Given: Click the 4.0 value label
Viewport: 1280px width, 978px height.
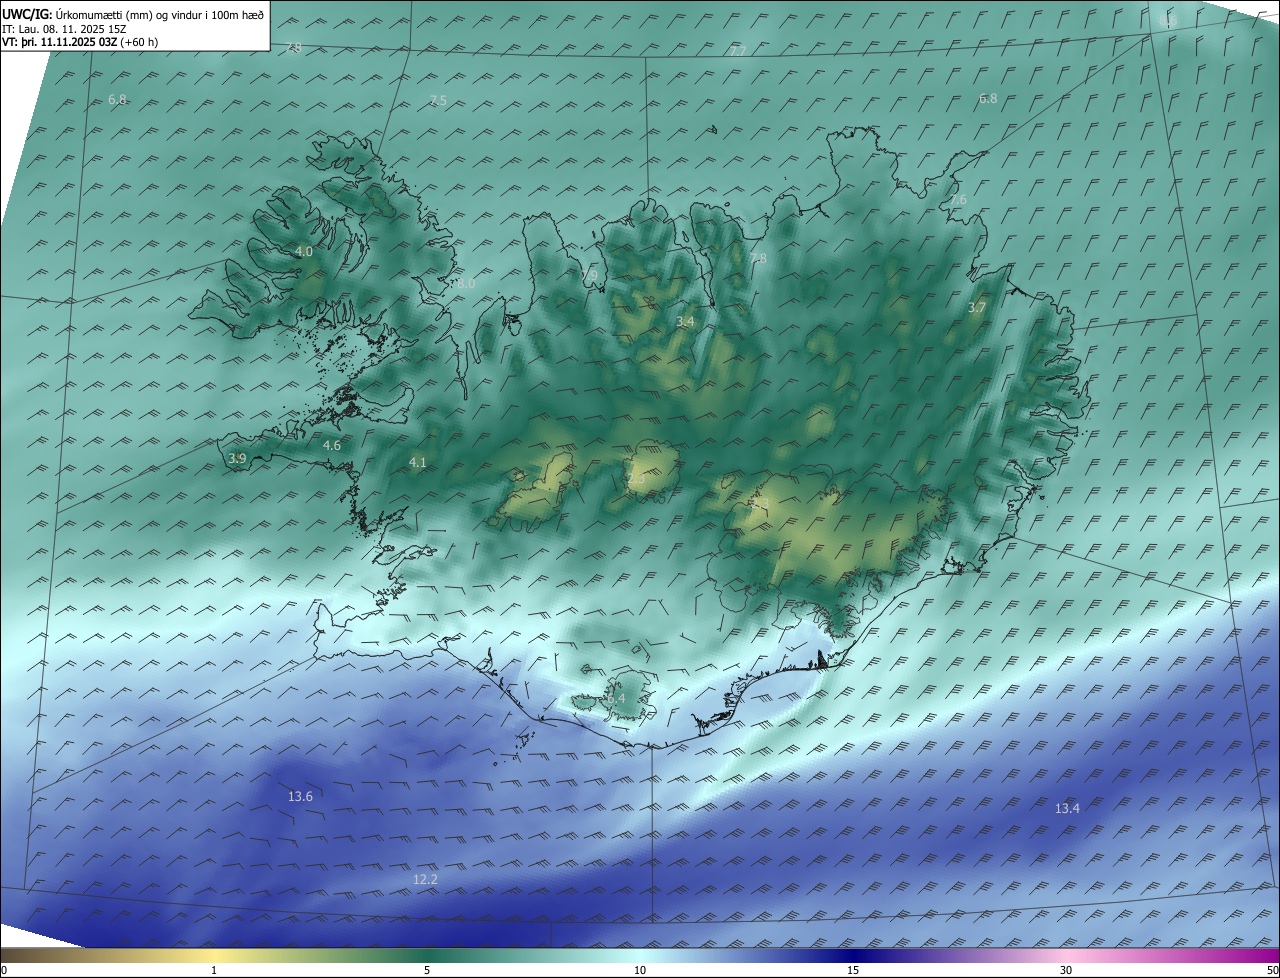Looking at the screenshot, I should 304,252.
